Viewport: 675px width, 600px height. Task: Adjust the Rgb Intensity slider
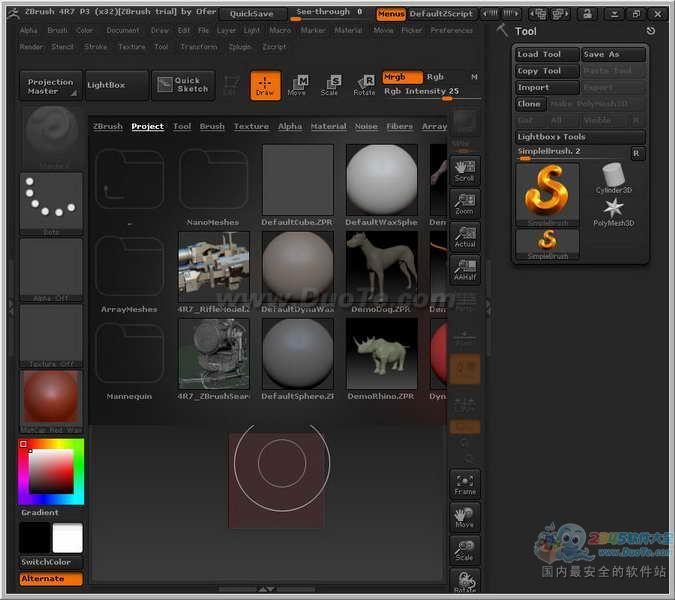[x=431, y=93]
